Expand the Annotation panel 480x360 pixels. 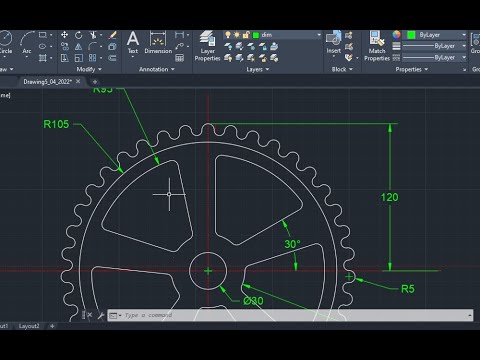click(156, 69)
